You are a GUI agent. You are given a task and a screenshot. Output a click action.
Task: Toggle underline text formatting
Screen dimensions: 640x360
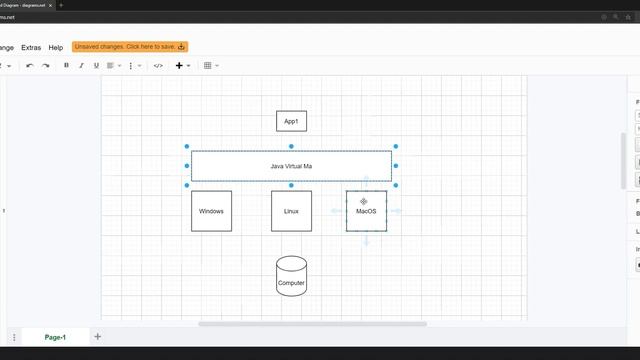[x=96, y=65]
